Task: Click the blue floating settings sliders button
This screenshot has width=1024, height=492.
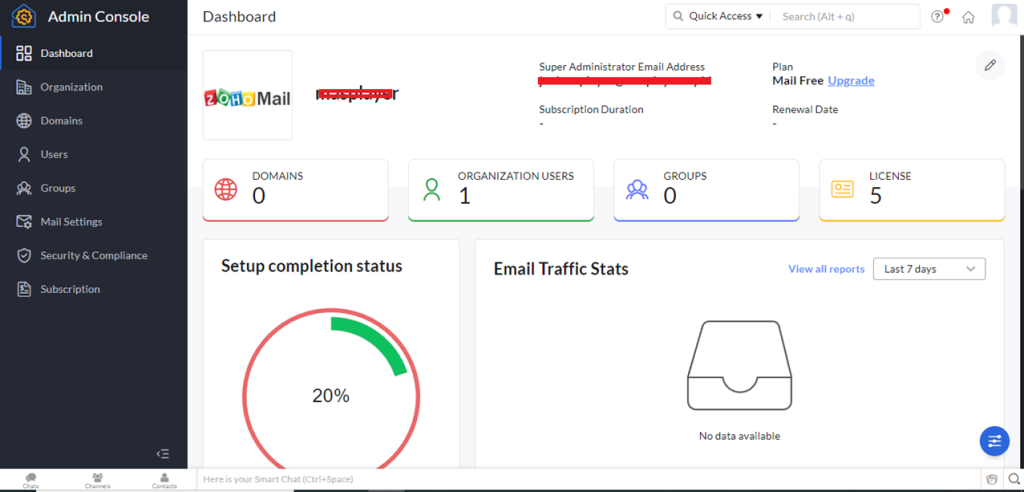Action: coord(995,440)
